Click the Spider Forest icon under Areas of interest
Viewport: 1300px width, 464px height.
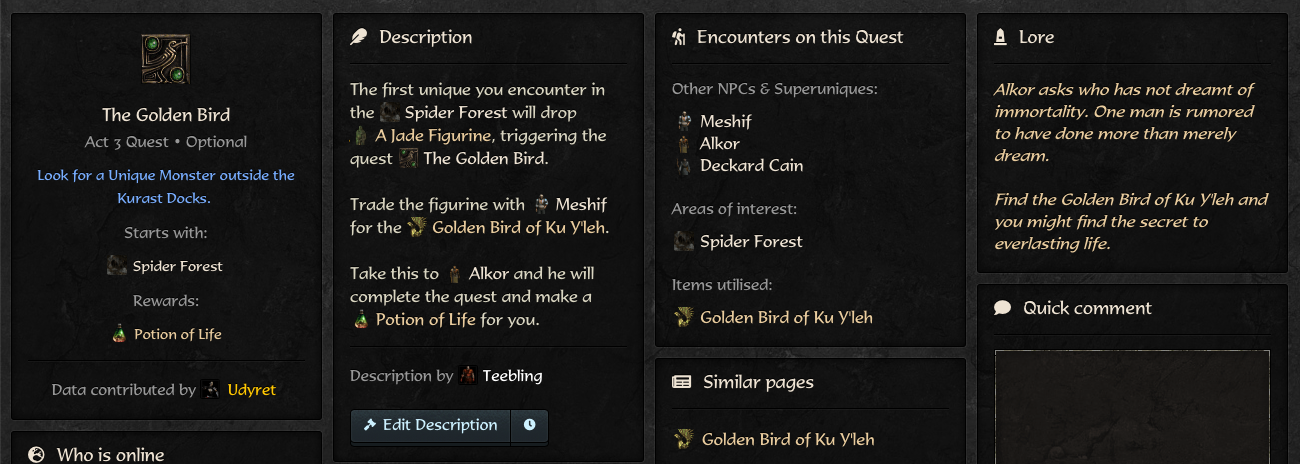[684, 241]
